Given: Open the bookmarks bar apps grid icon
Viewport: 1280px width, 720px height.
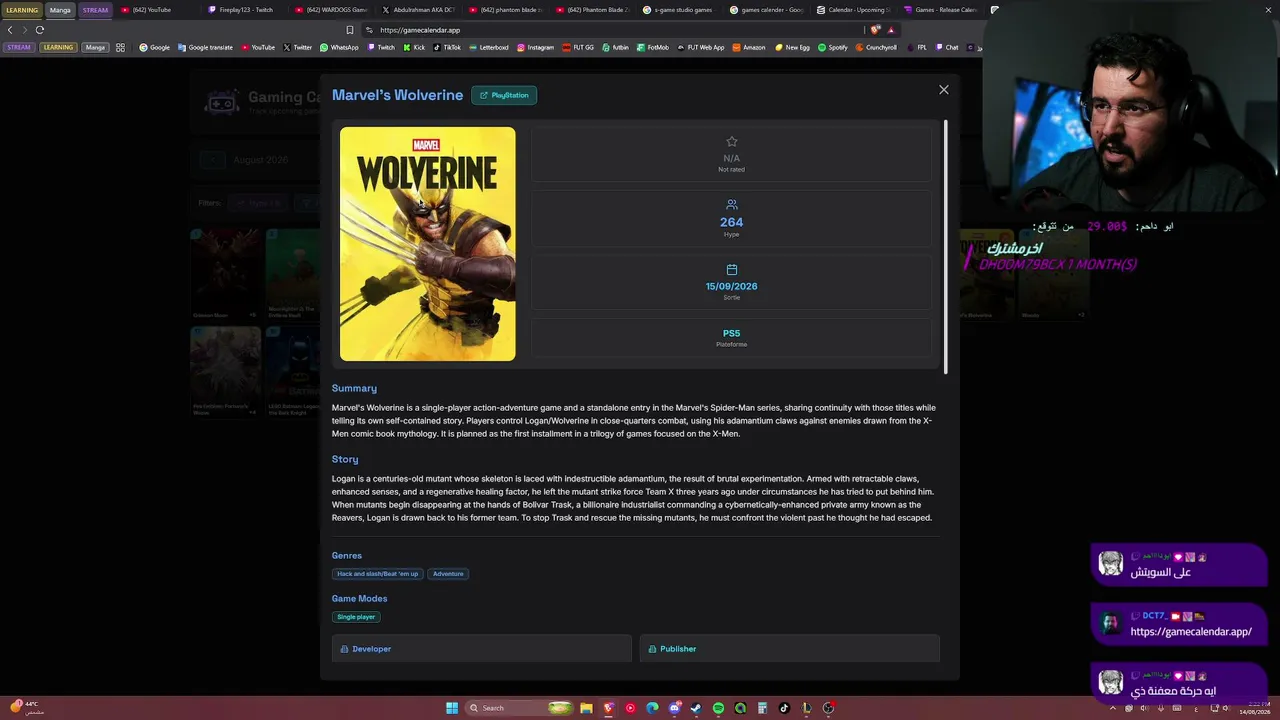Looking at the screenshot, I should pos(120,47).
